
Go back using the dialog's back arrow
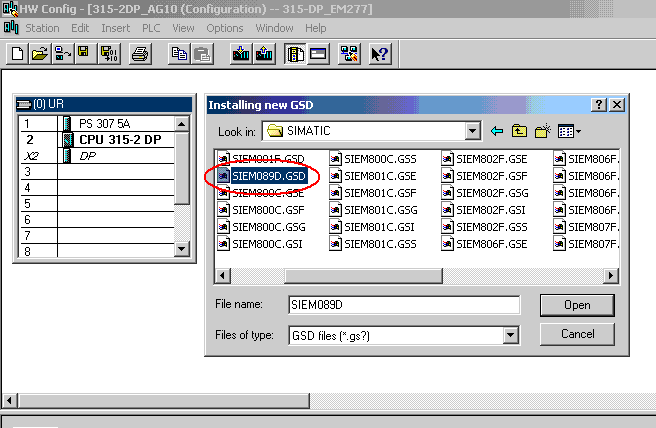tap(497, 131)
